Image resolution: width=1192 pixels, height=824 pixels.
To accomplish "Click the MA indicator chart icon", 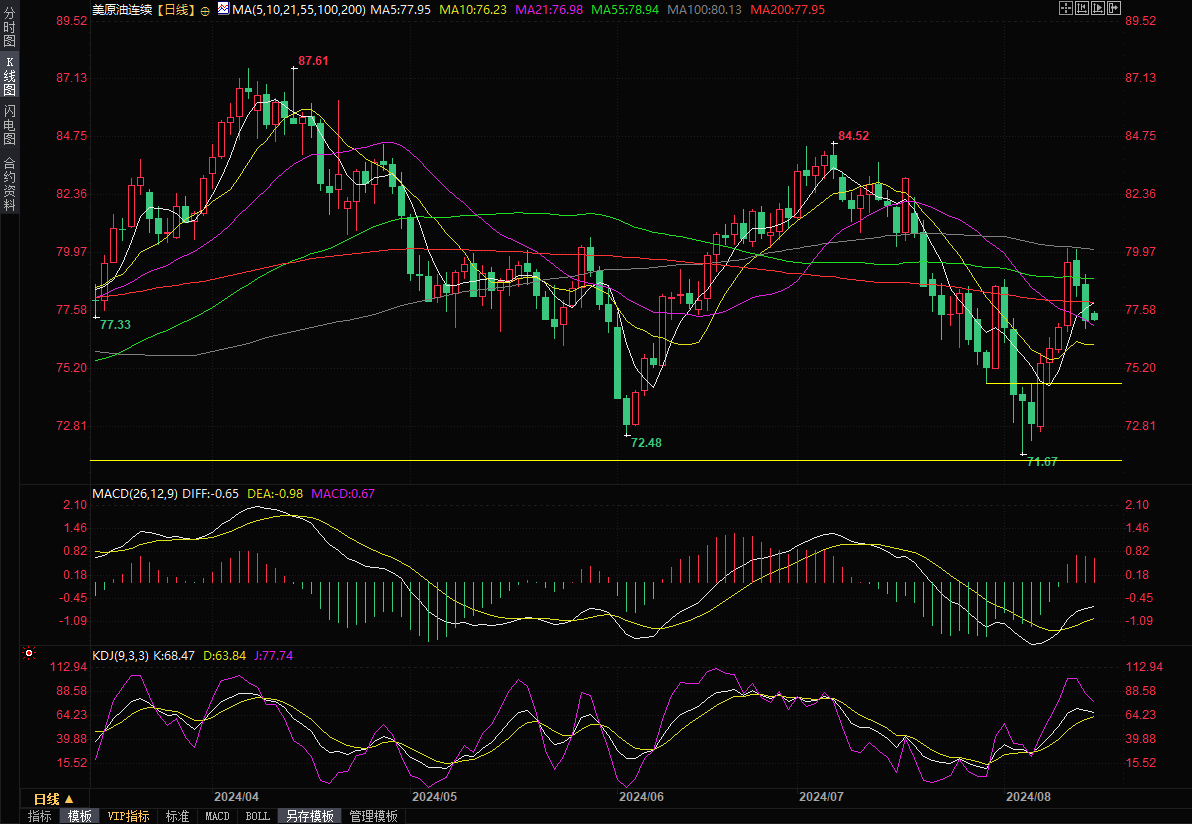I will [x=222, y=9].
